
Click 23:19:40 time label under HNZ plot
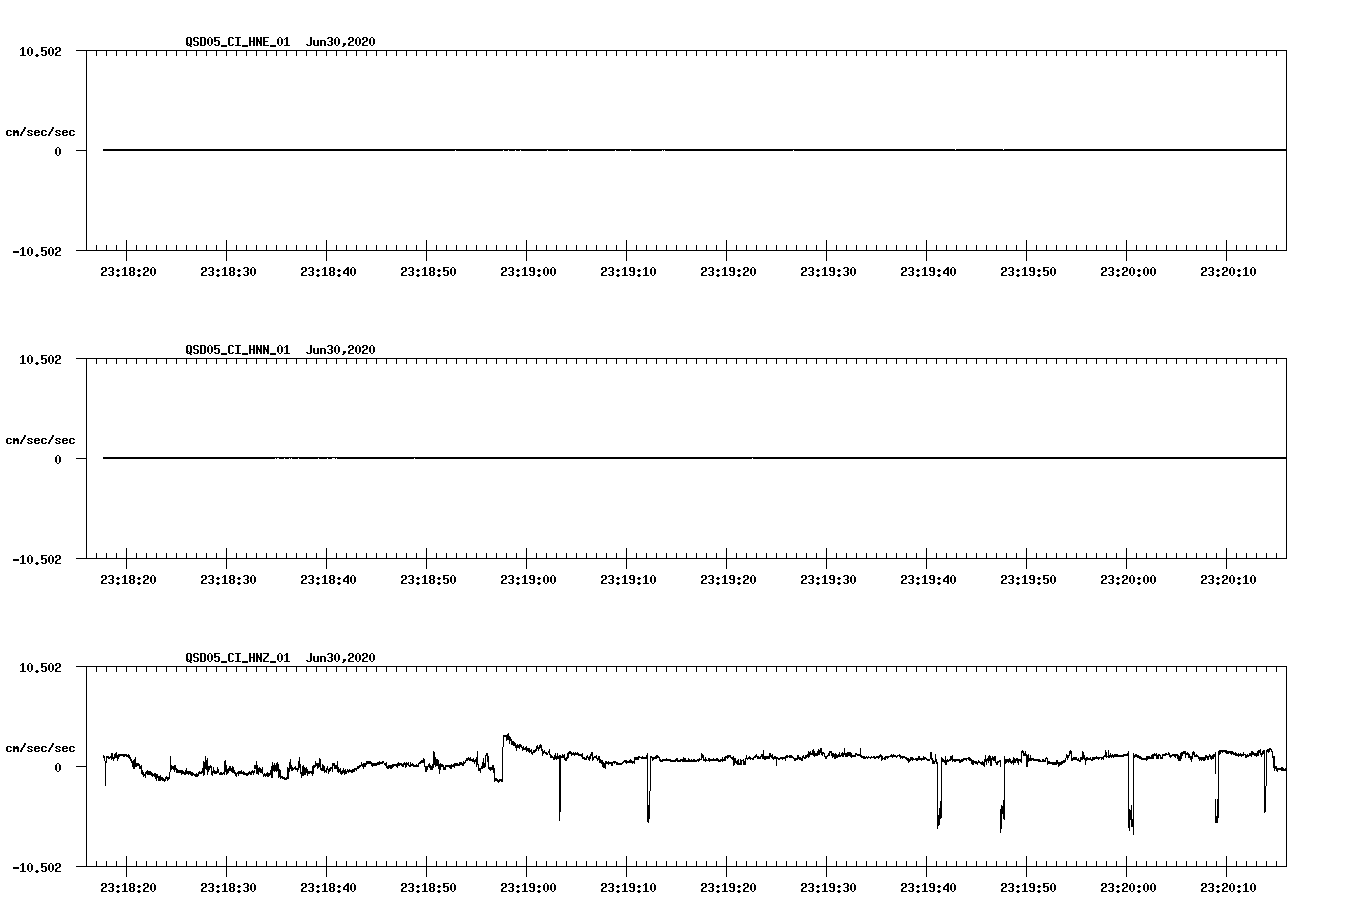pyautogui.click(x=928, y=888)
